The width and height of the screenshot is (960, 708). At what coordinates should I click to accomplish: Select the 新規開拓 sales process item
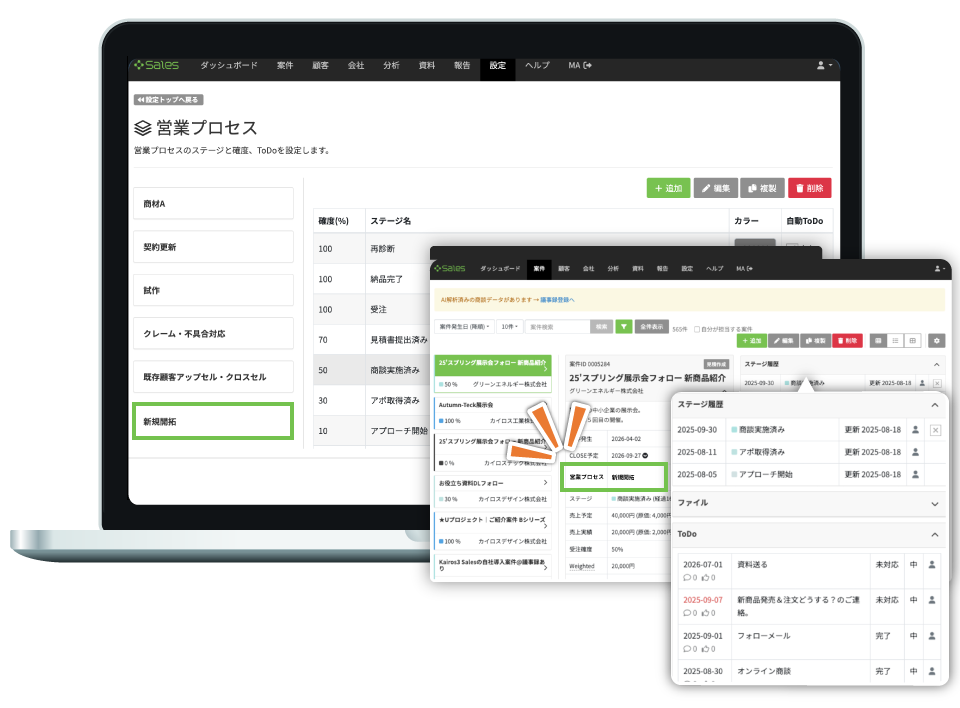213,421
